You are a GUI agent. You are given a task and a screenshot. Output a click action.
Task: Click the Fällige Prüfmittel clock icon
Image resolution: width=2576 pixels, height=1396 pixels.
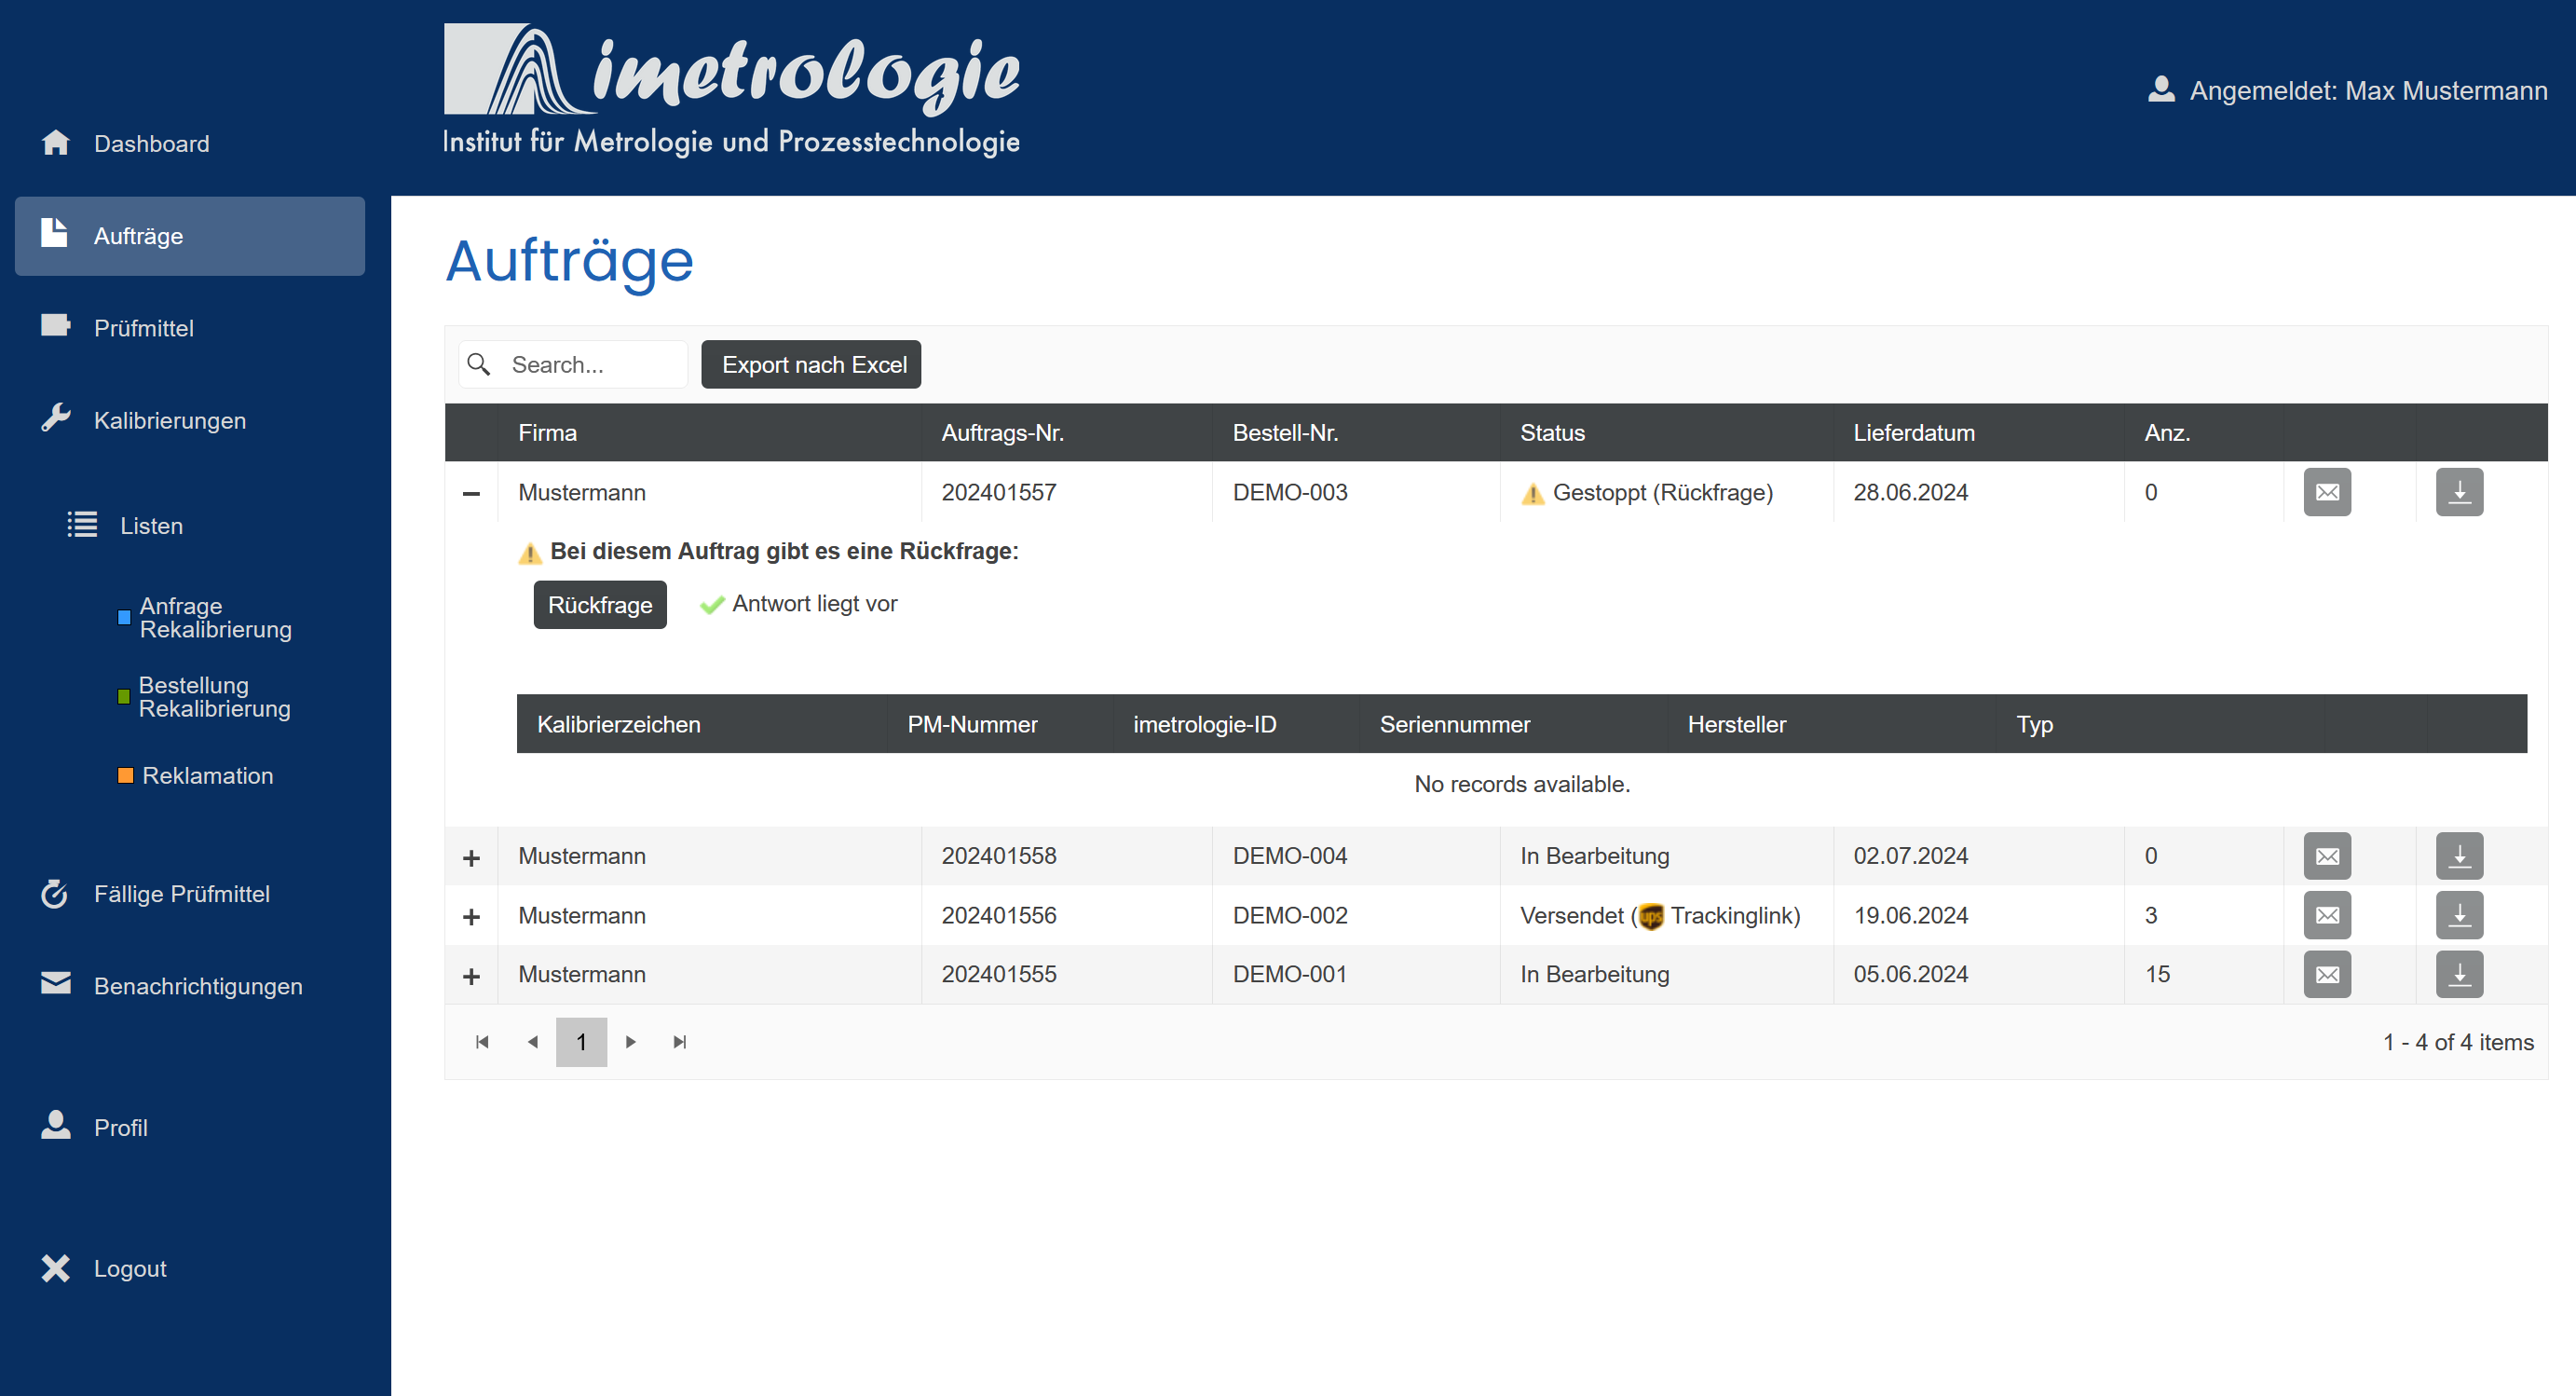(54, 893)
